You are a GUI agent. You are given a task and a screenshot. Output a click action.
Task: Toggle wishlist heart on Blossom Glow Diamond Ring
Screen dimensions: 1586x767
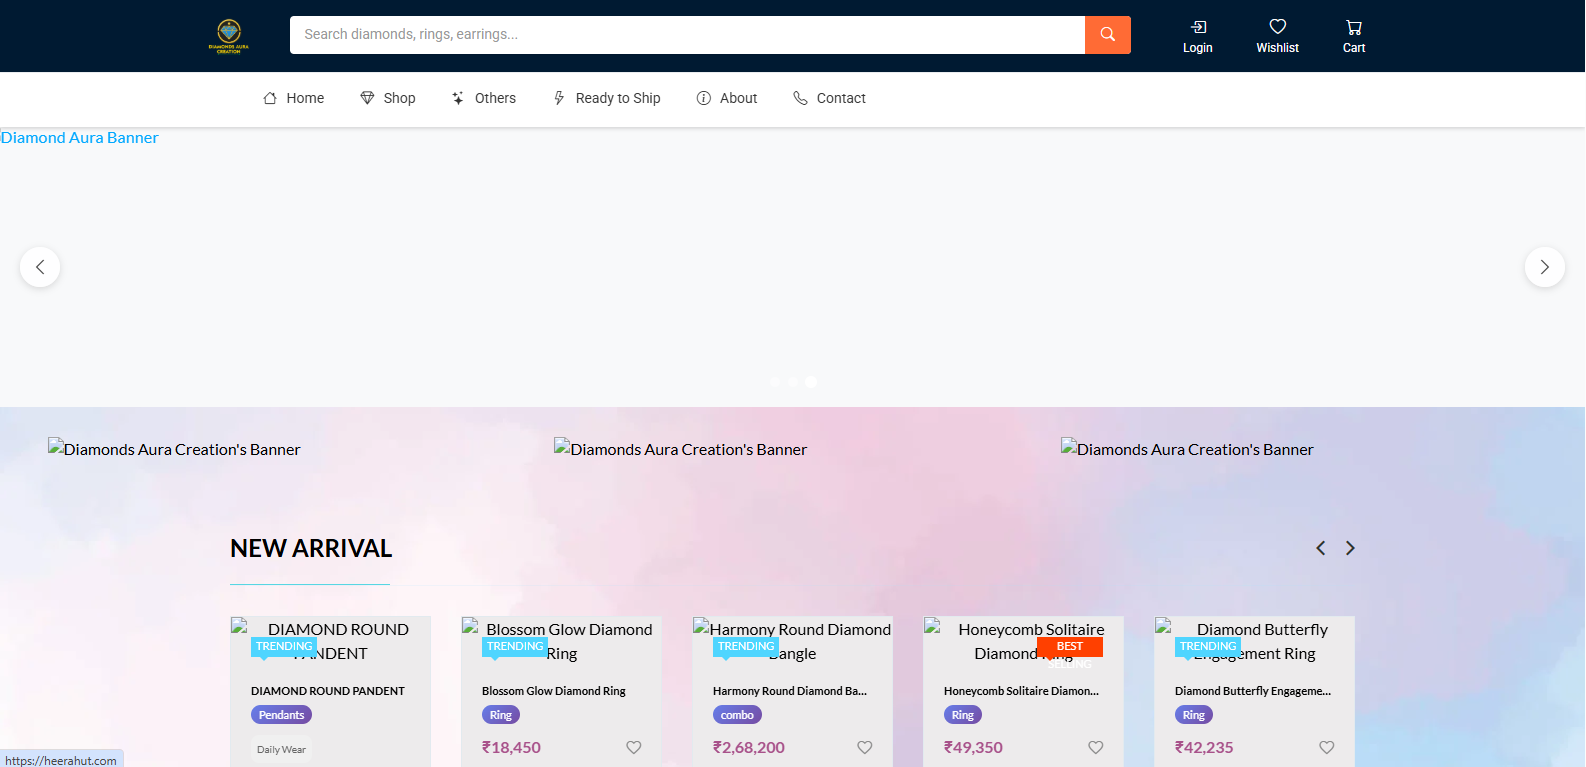pos(633,747)
